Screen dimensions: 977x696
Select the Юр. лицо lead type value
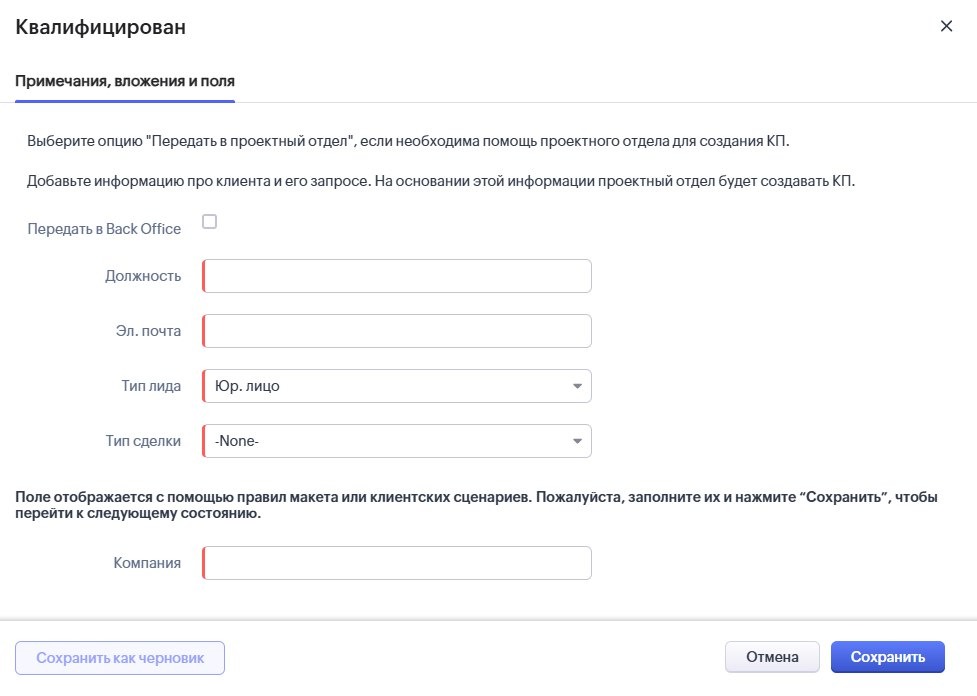300,385
